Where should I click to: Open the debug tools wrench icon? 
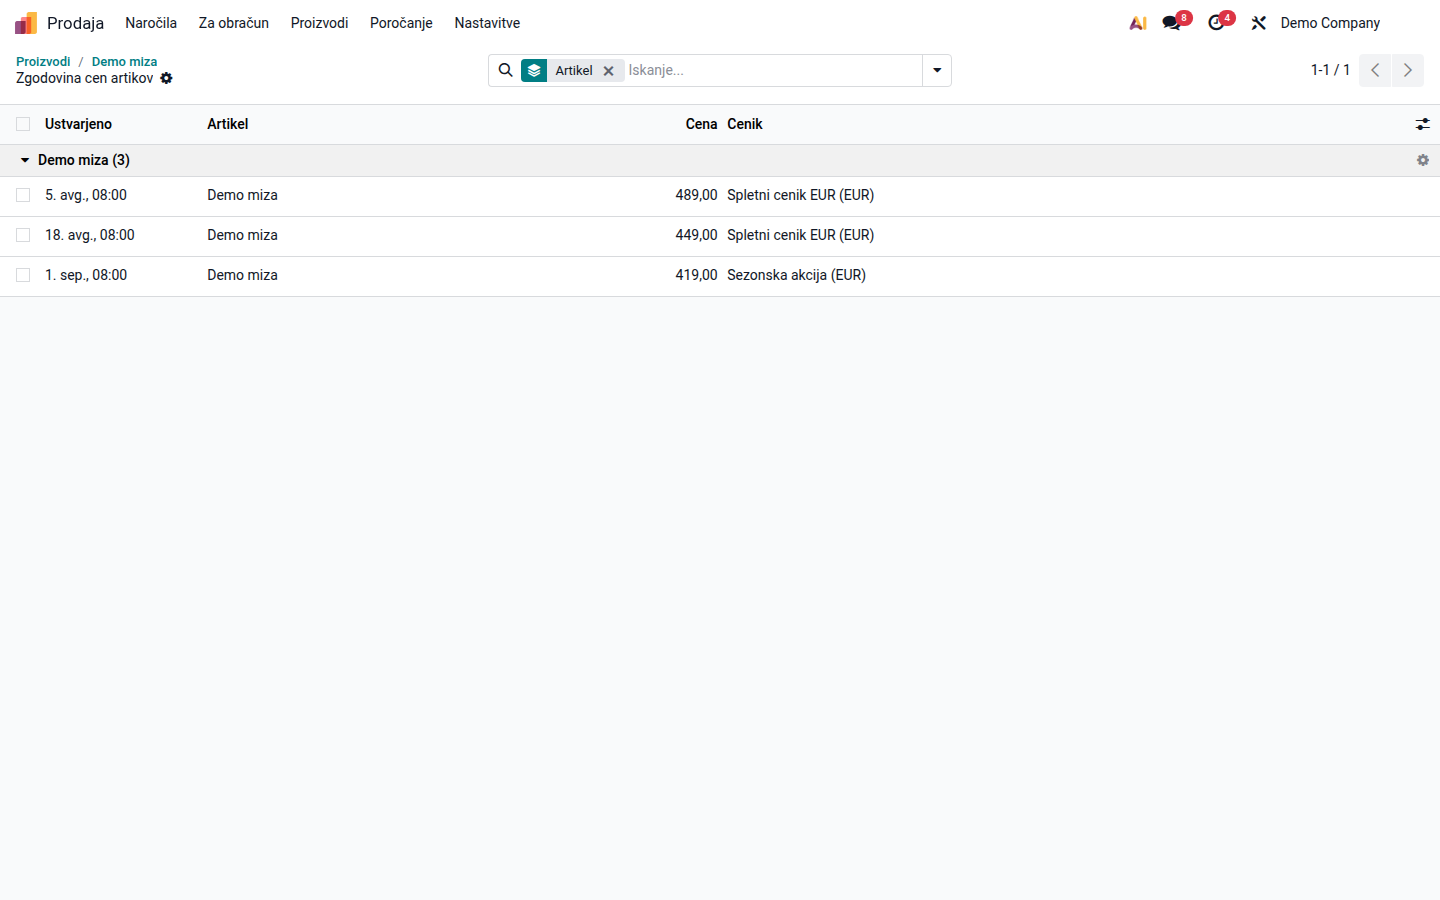[x=1259, y=23]
